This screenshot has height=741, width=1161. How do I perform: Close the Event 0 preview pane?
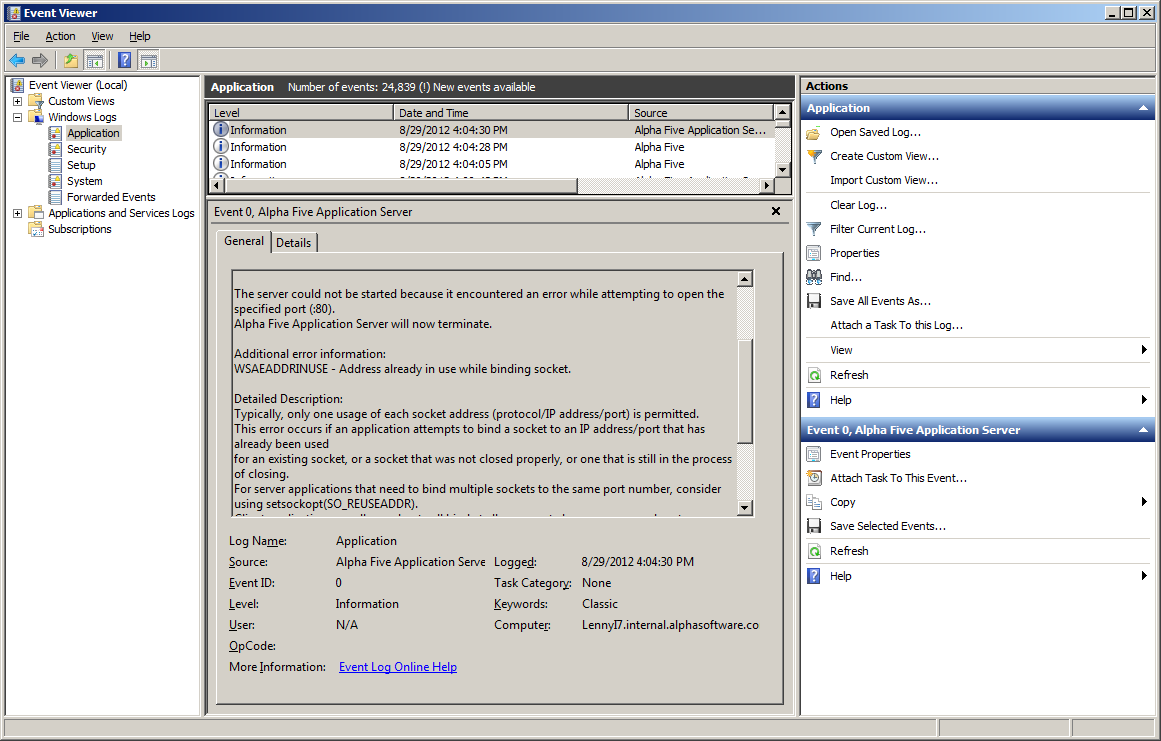click(x=775, y=212)
